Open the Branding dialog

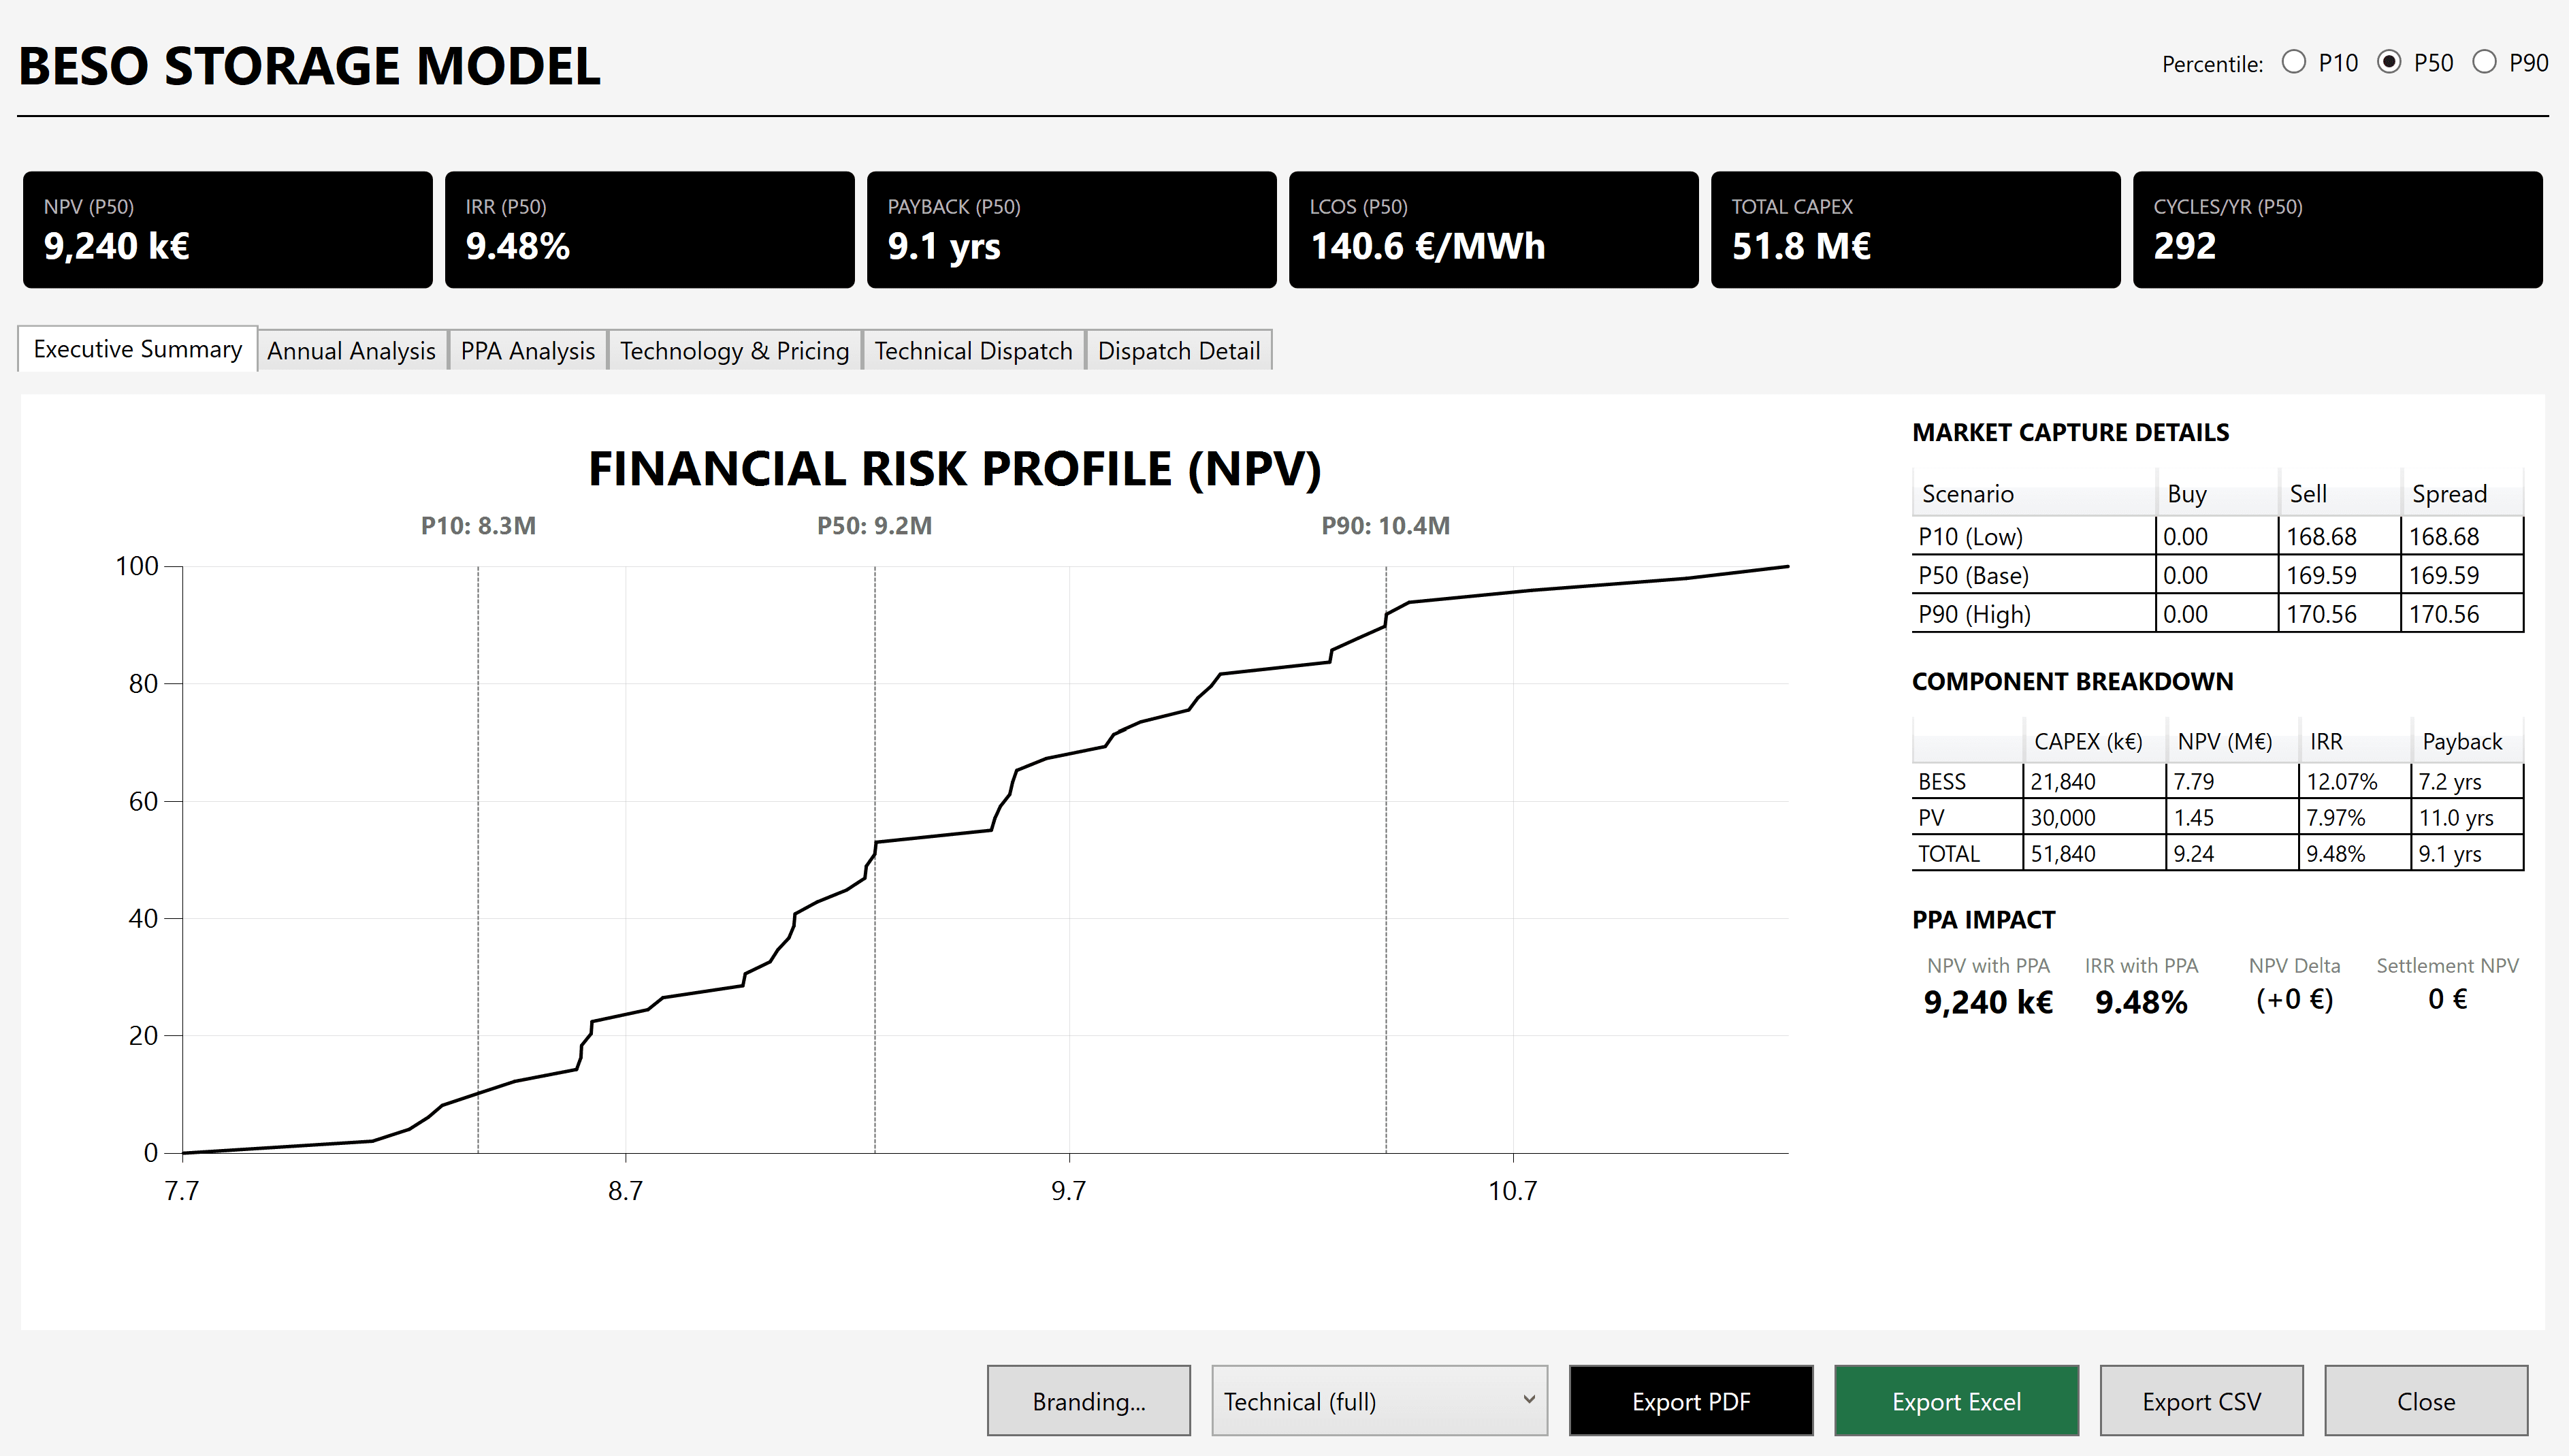1089,1400
